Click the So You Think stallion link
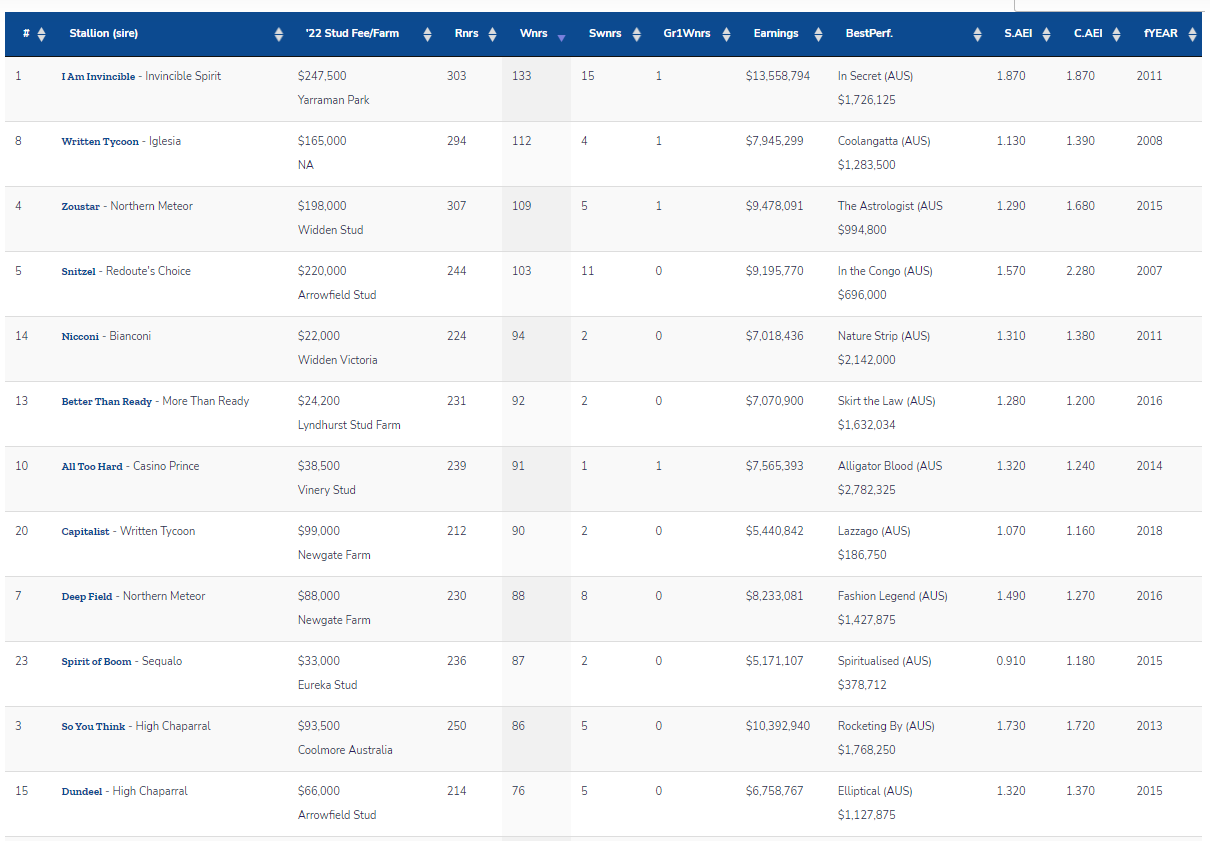Image resolution: width=1210 pixels, height=841 pixels. [x=93, y=727]
